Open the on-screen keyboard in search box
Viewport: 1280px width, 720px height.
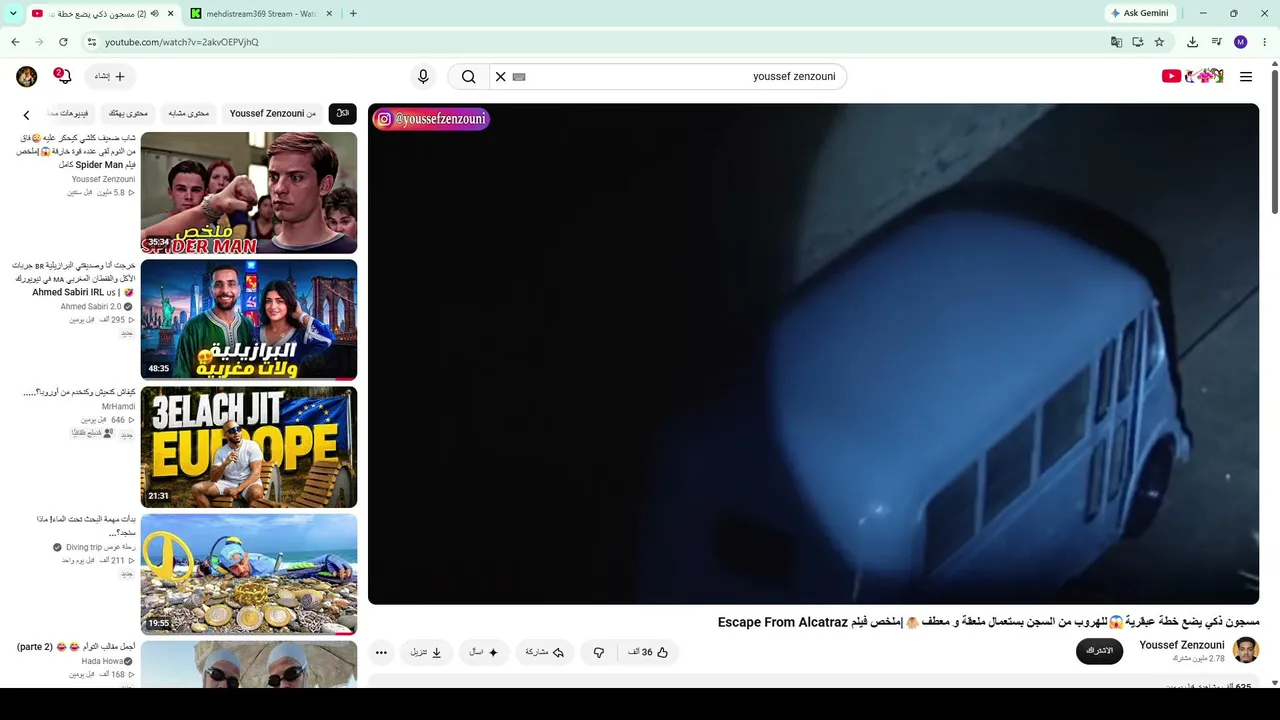[x=519, y=77]
